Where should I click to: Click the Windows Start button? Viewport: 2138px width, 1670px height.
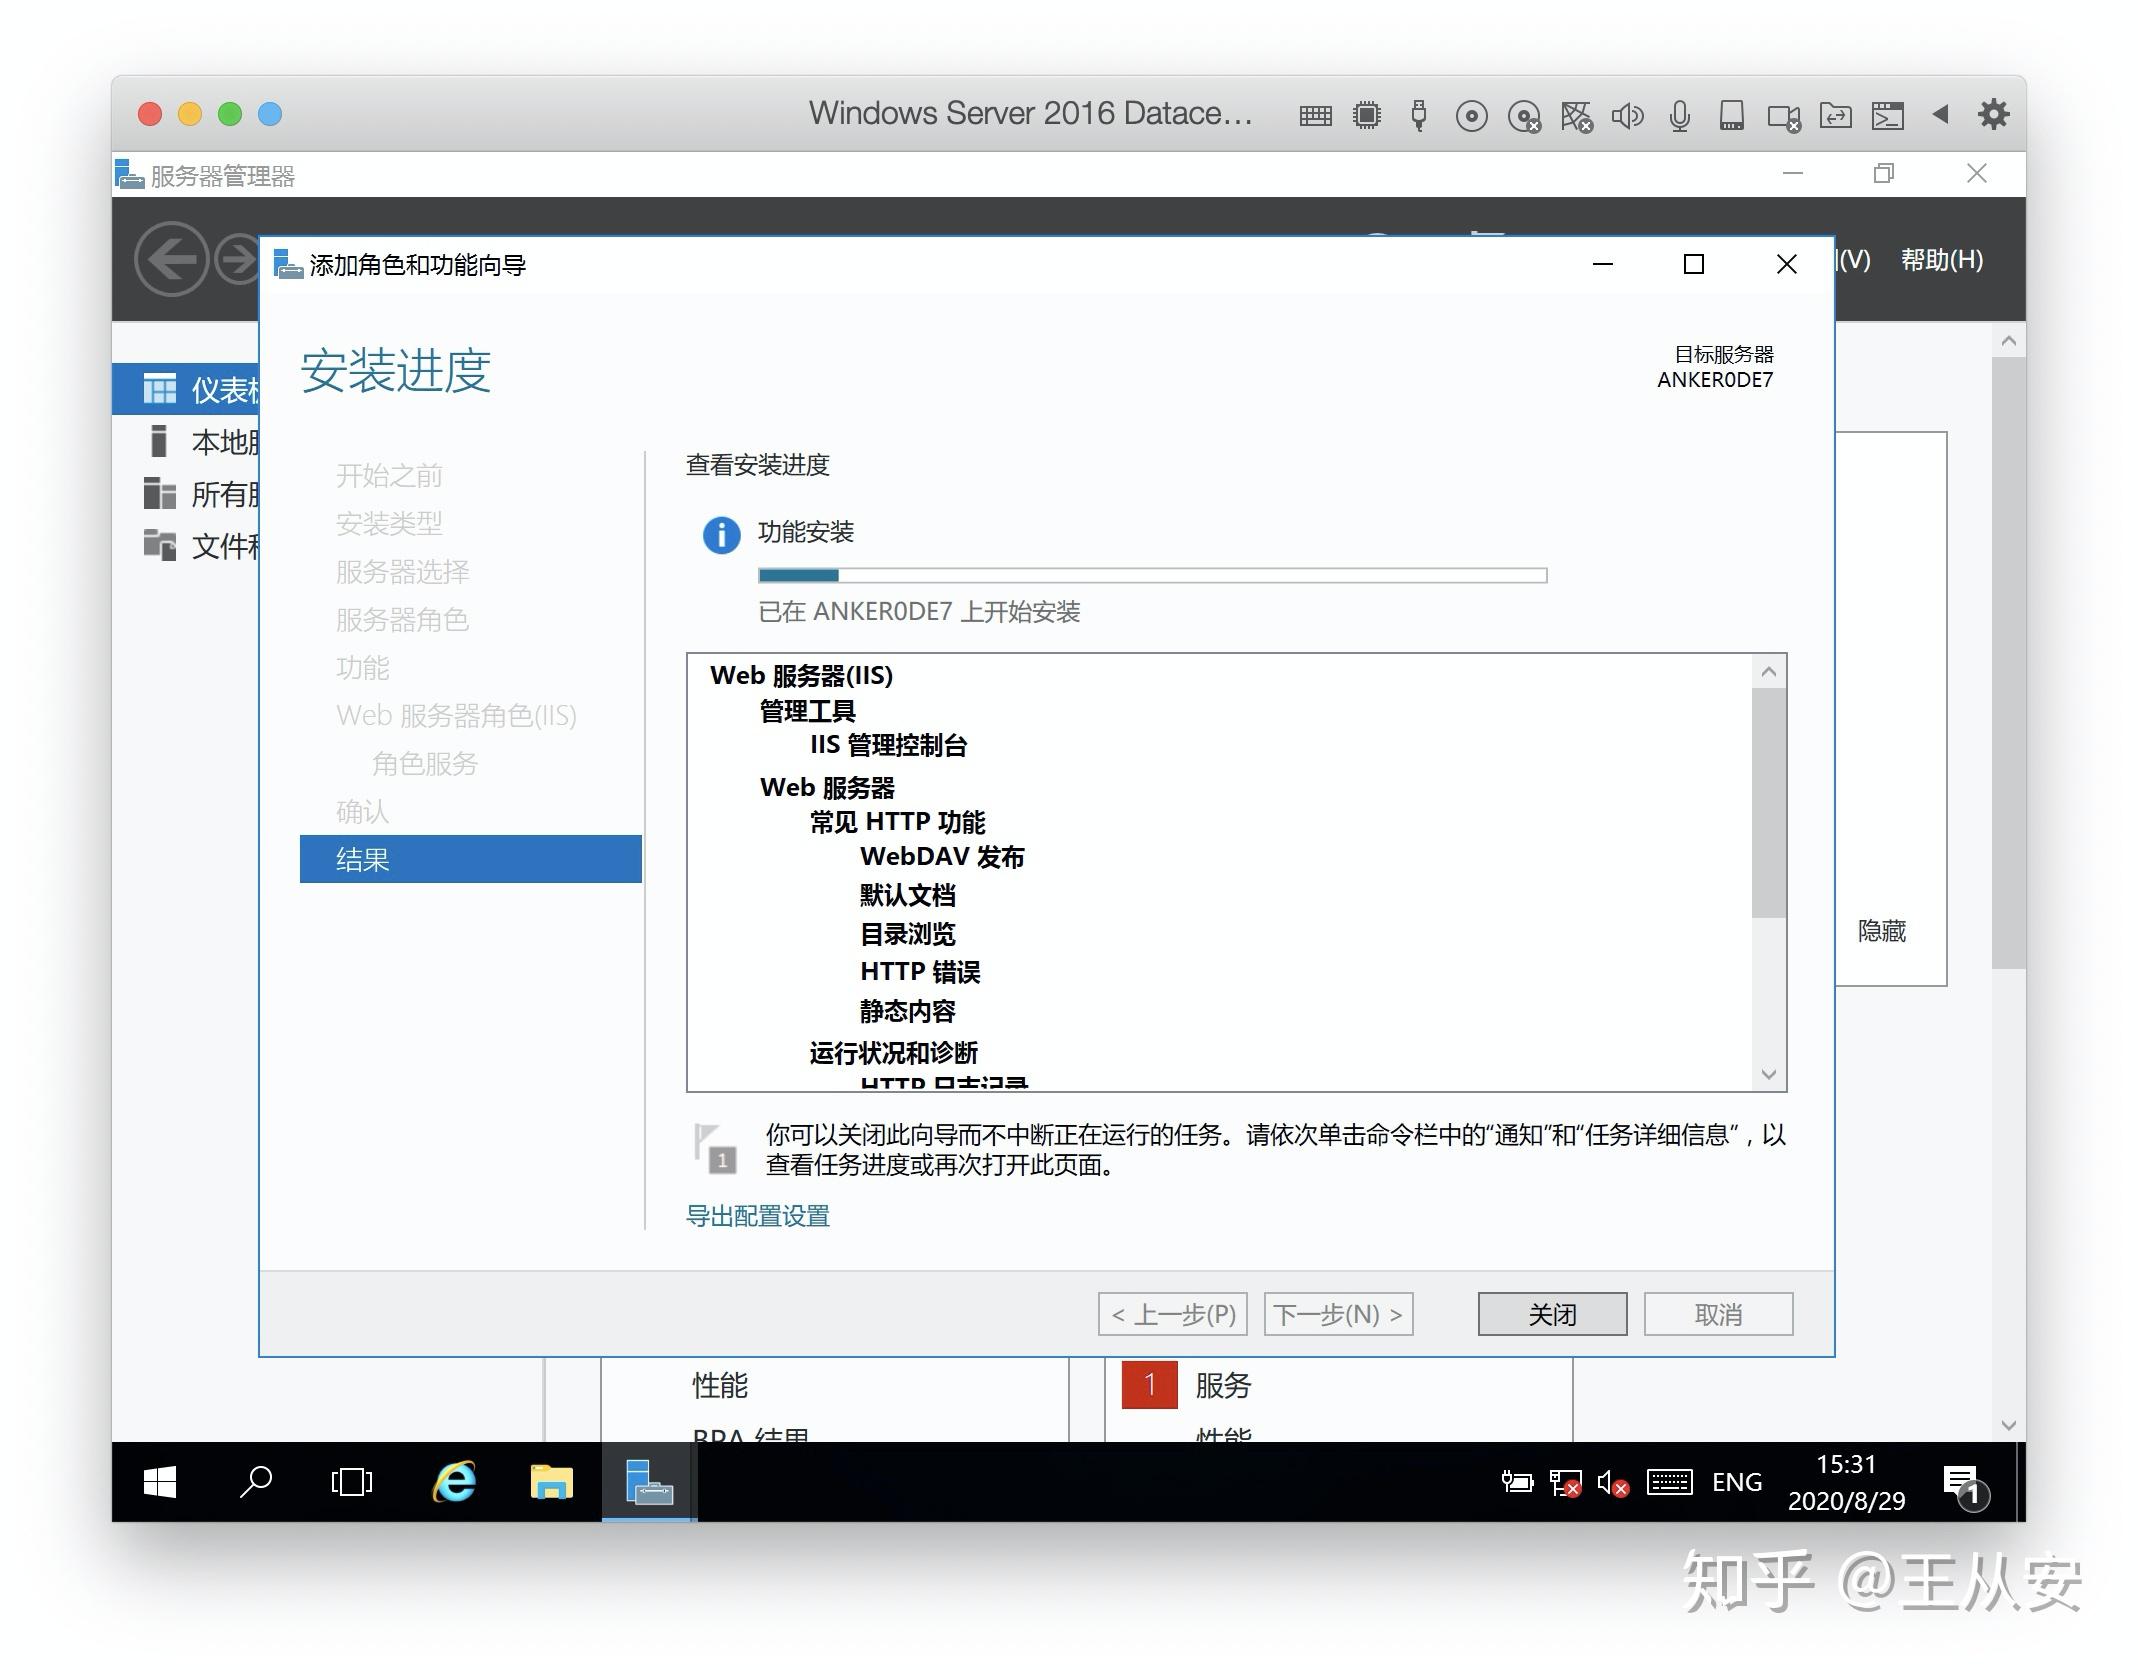point(158,1482)
